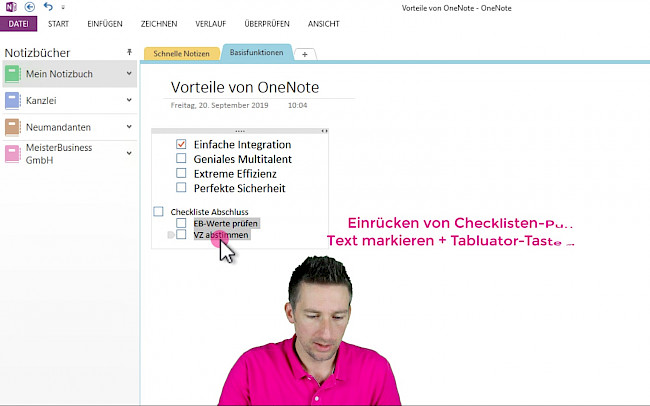
Task: Switch to the START ribbon tab
Action: [x=58, y=24]
